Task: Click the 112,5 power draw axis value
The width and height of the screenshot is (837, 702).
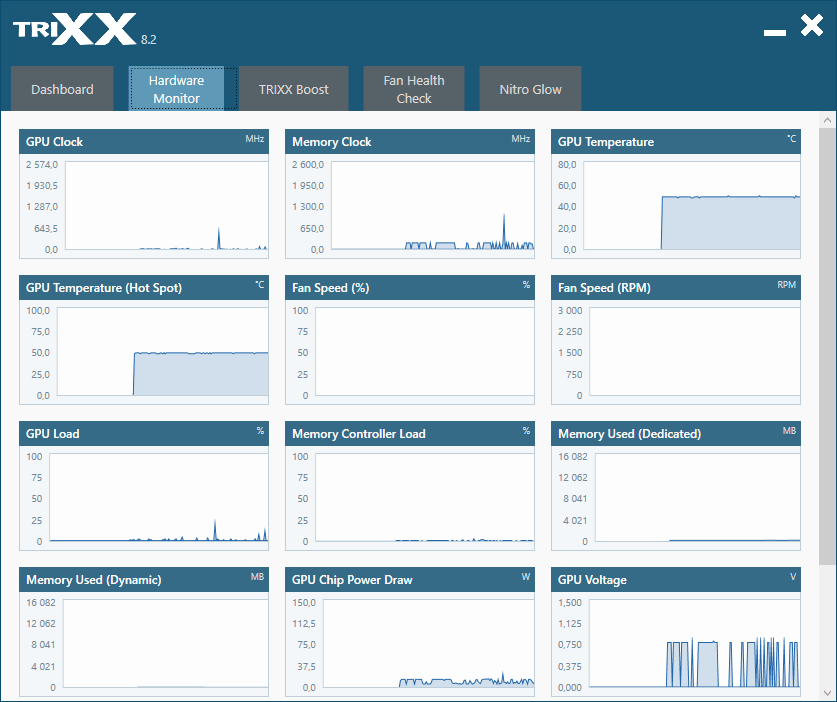Action: point(304,624)
